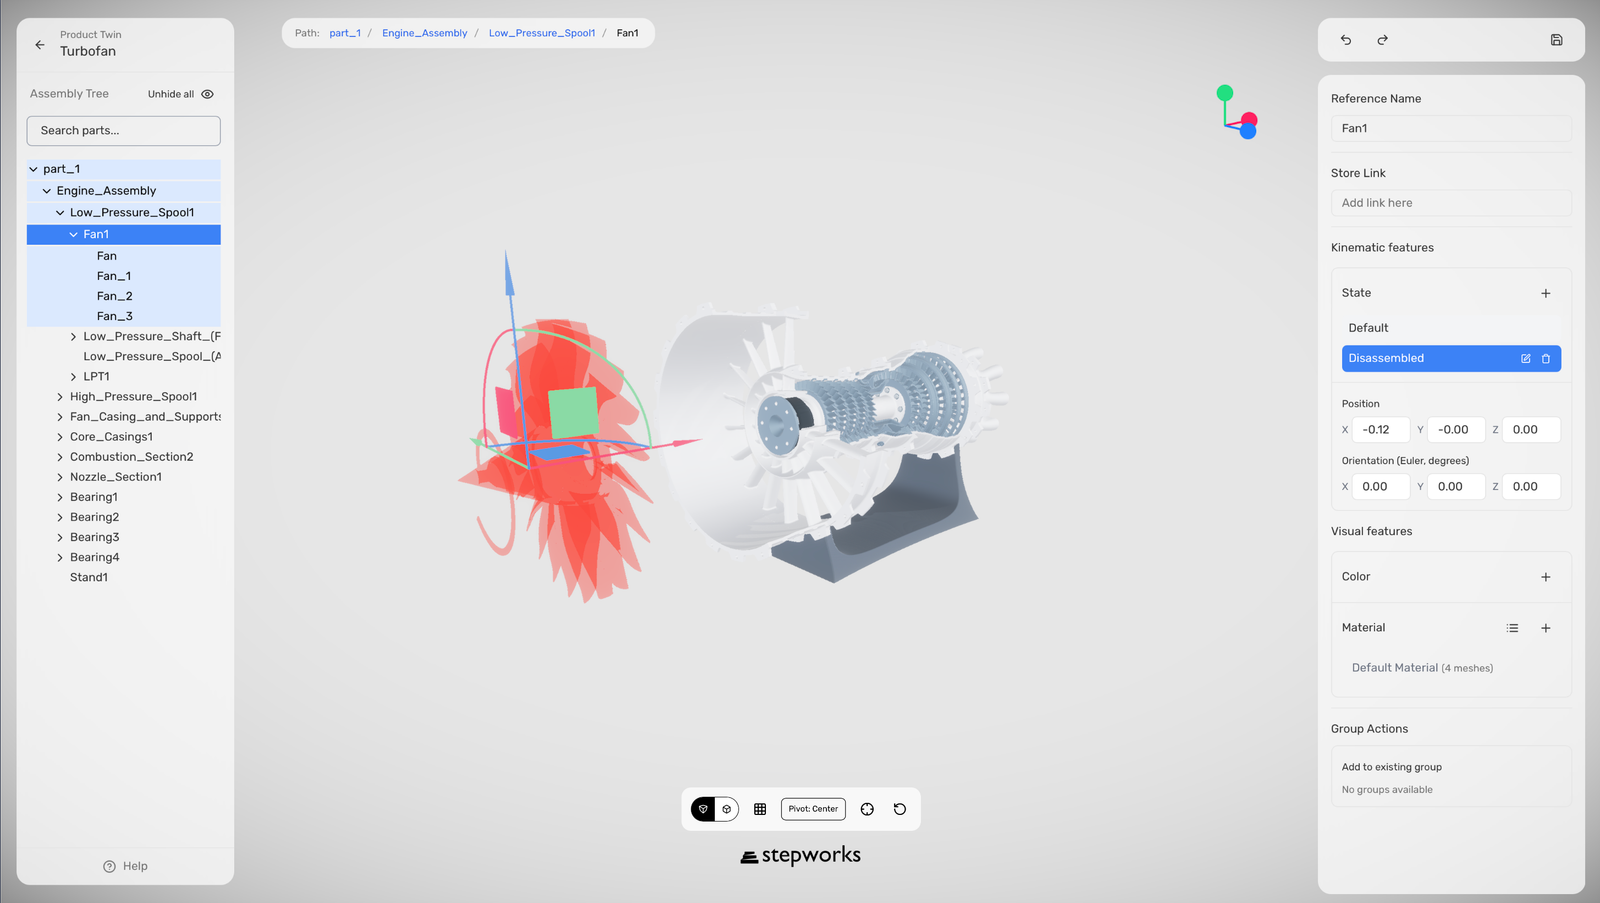This screenshot has width=1600, height=903.
Task: Go back with the arrow beside Turbofan
Action: [x=40, y=44]
